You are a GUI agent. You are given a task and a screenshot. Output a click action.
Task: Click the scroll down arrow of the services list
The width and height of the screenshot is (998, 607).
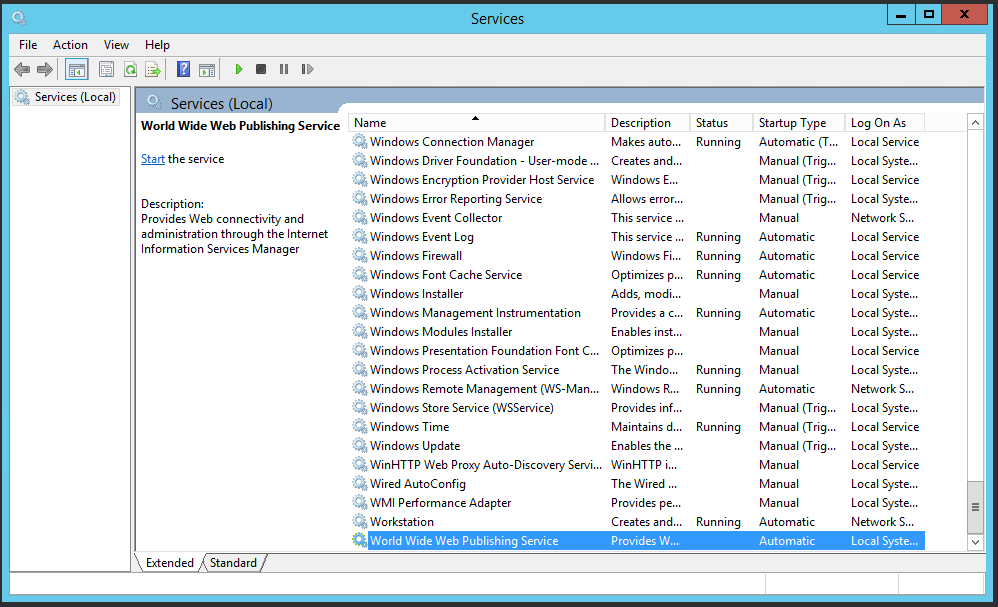(975, 542)
